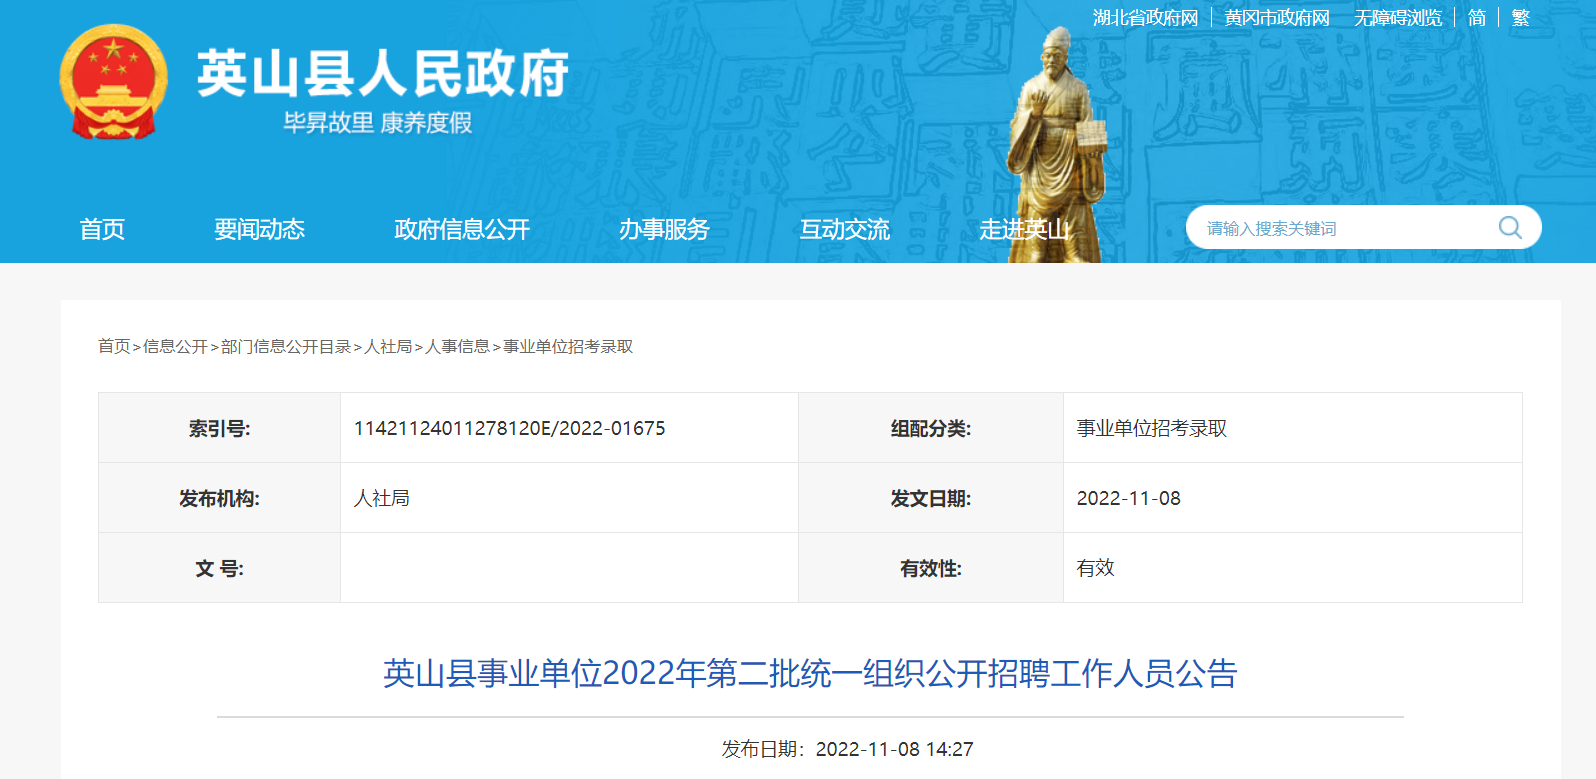Open the 要闻动态 navigation item
The image size is (1596, 779).
coord(259,229)
